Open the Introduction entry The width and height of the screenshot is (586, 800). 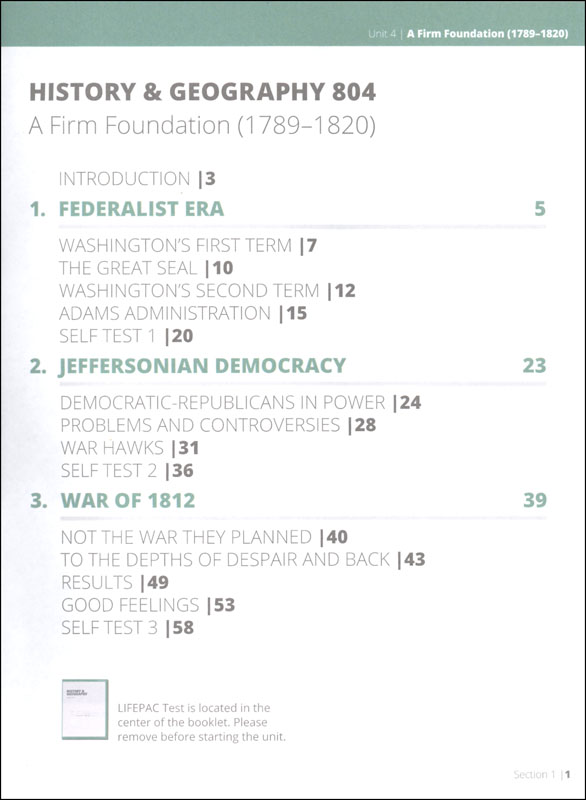(x=137, y=179)
